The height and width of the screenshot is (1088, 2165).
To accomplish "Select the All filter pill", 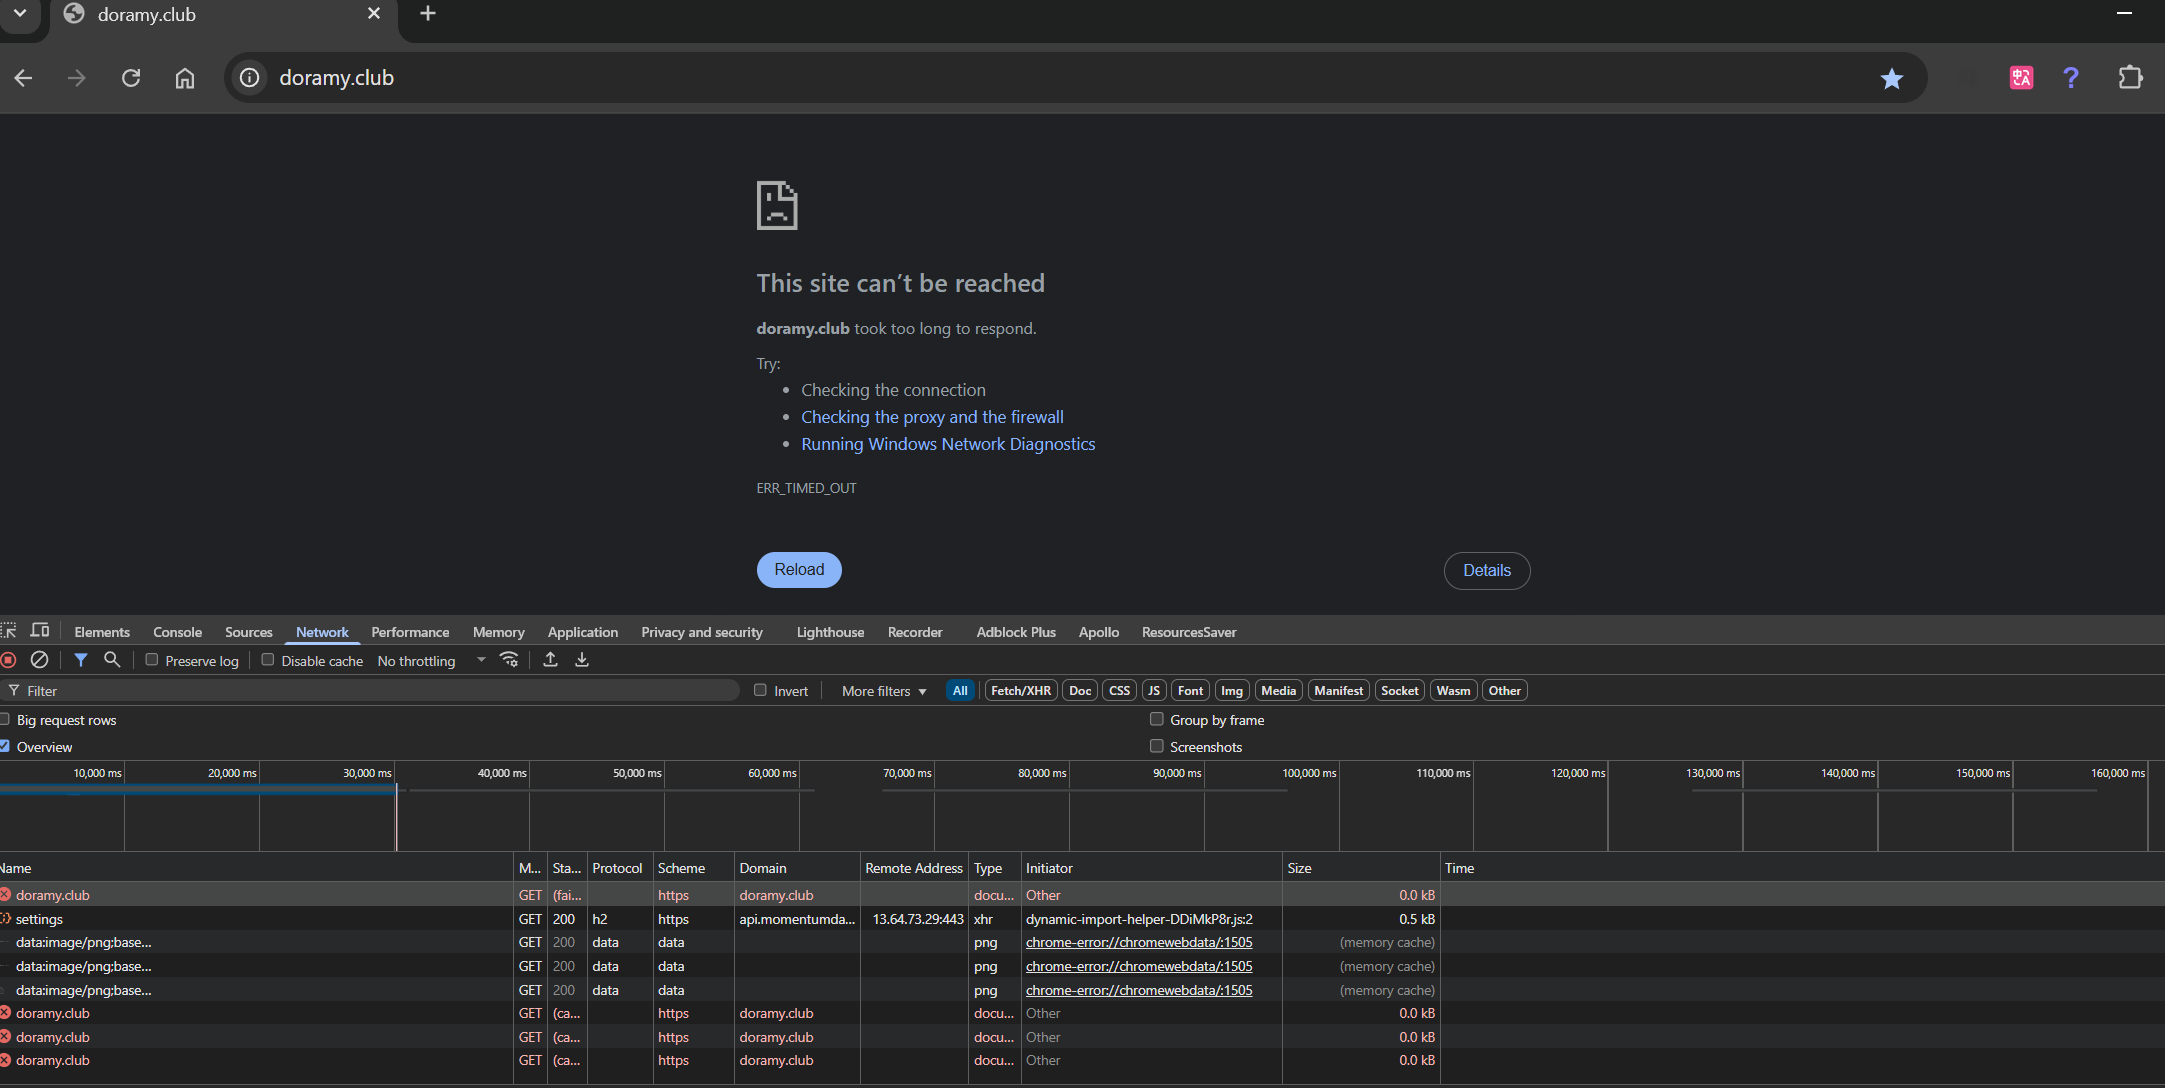I will (x=960, y=691).
